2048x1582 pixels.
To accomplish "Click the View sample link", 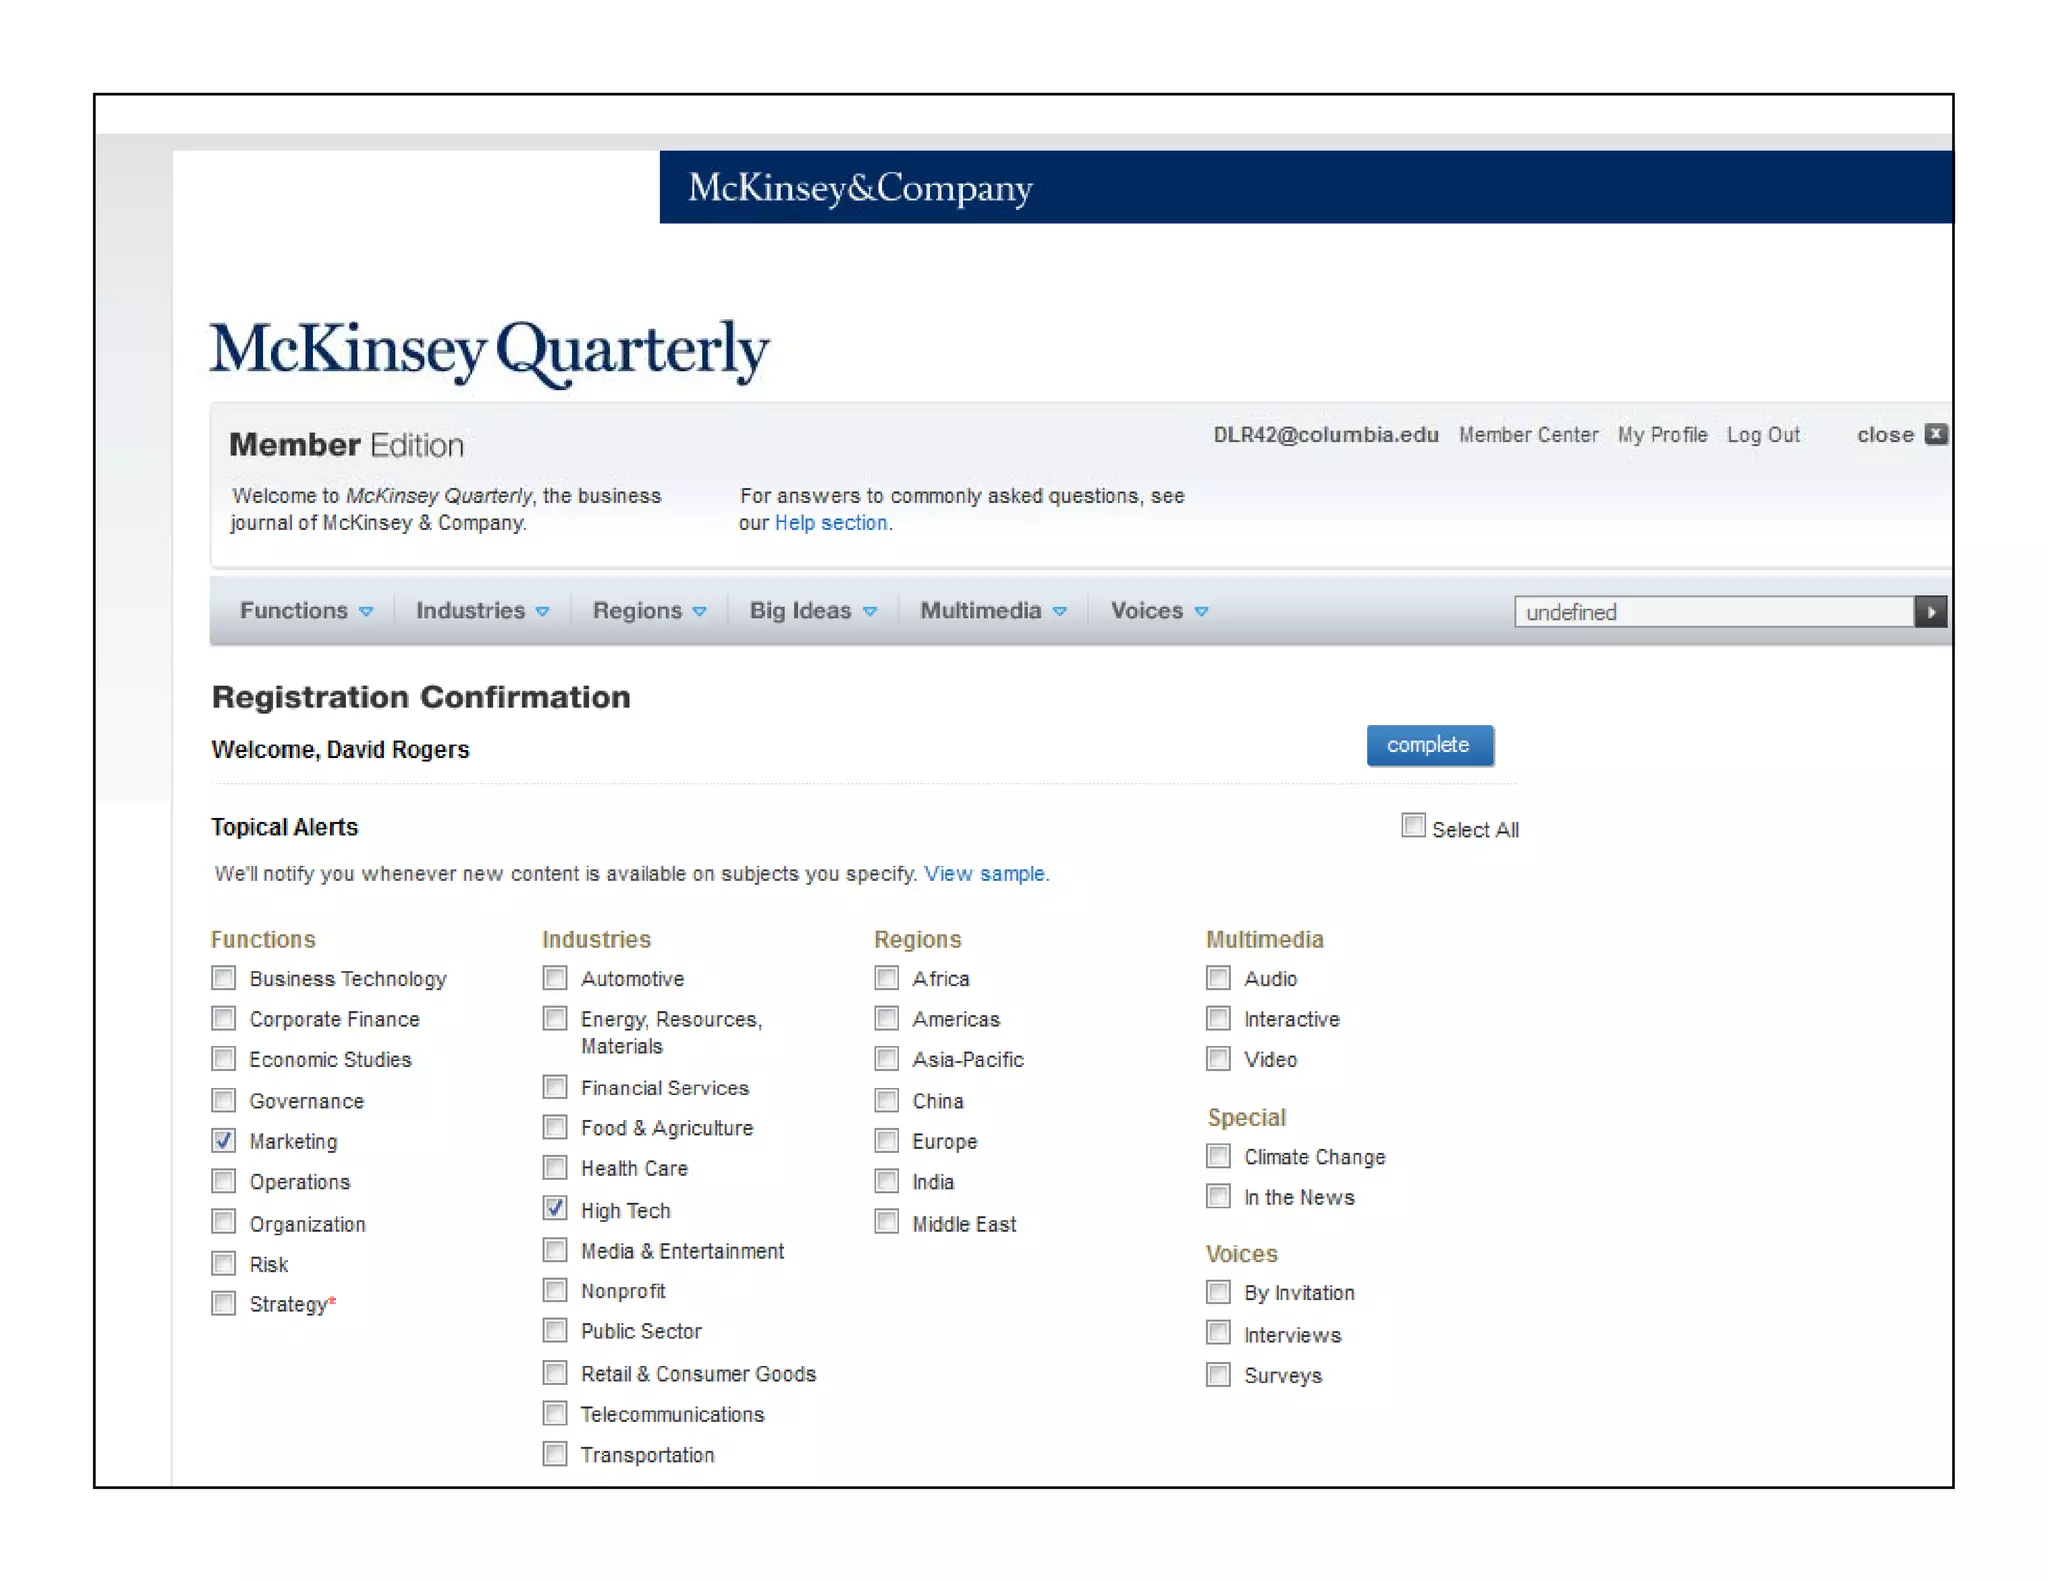I will [x=984, y=874].
